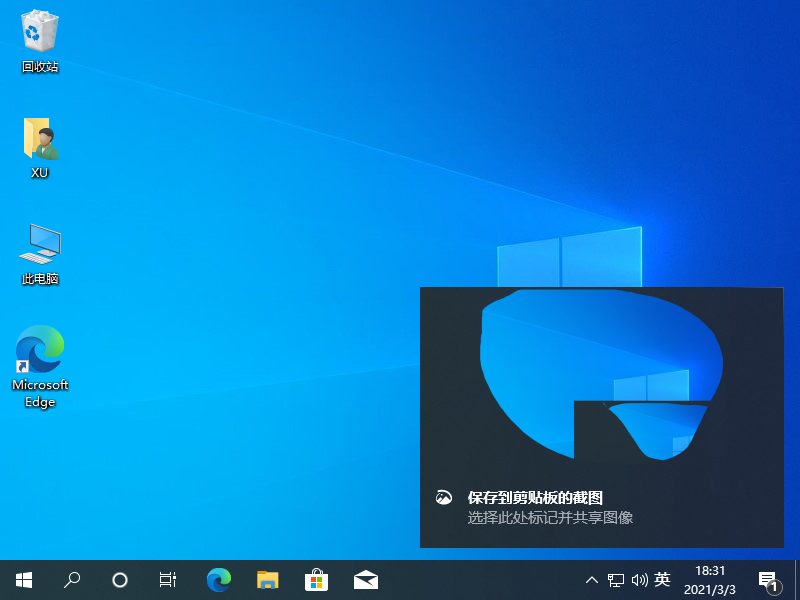
Task: Open Microsoft Store from the taskbar
Action: click(316, 579)
